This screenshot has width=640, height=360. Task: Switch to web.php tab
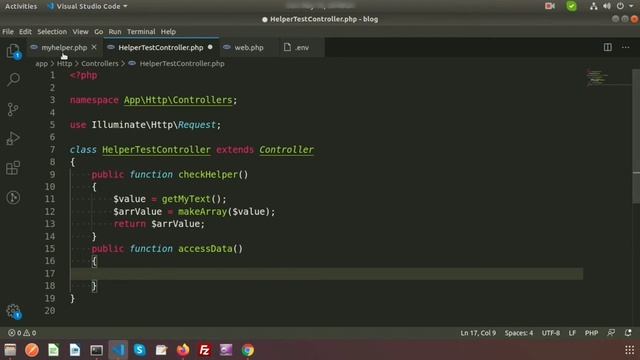pyautogui.click(x=249, y=47)
